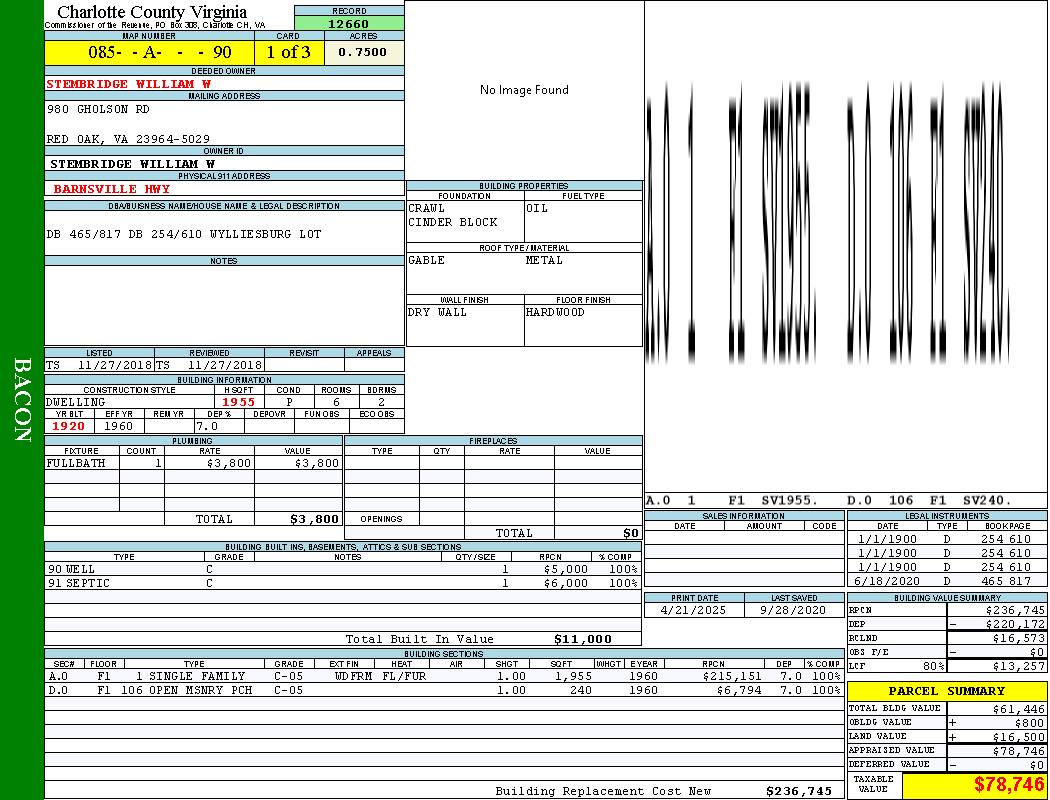Click roof type GABLE

[x=427, y=260]
